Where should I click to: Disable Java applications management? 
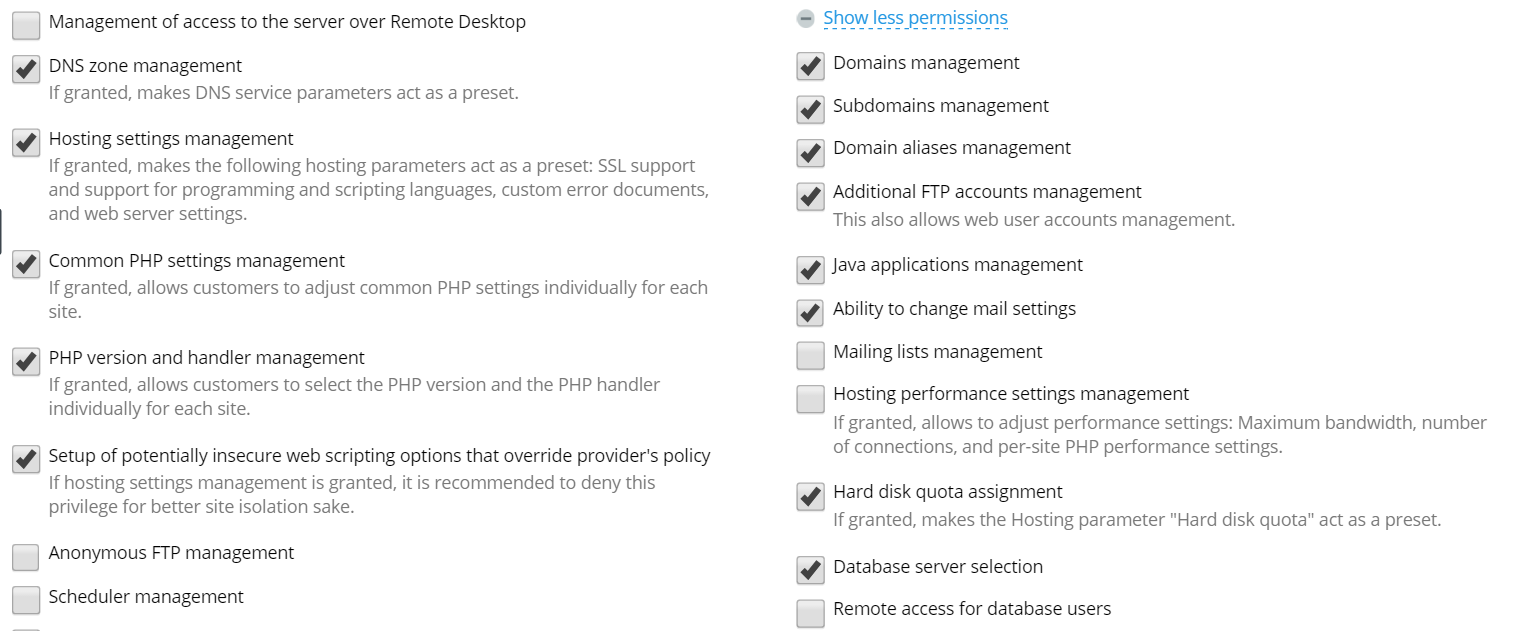coord(810,269)
